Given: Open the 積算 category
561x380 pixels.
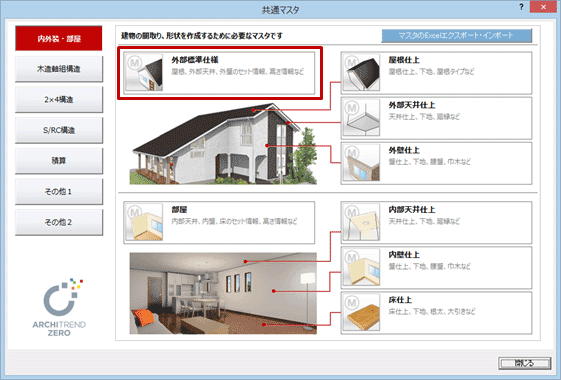Looking at the screenshot, I should pyautogui.click(x=59, y=161).
